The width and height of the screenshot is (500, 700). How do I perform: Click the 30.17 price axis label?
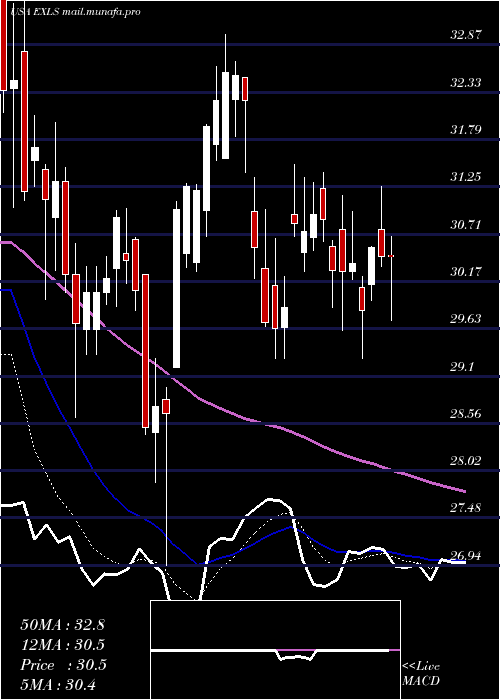466,271
